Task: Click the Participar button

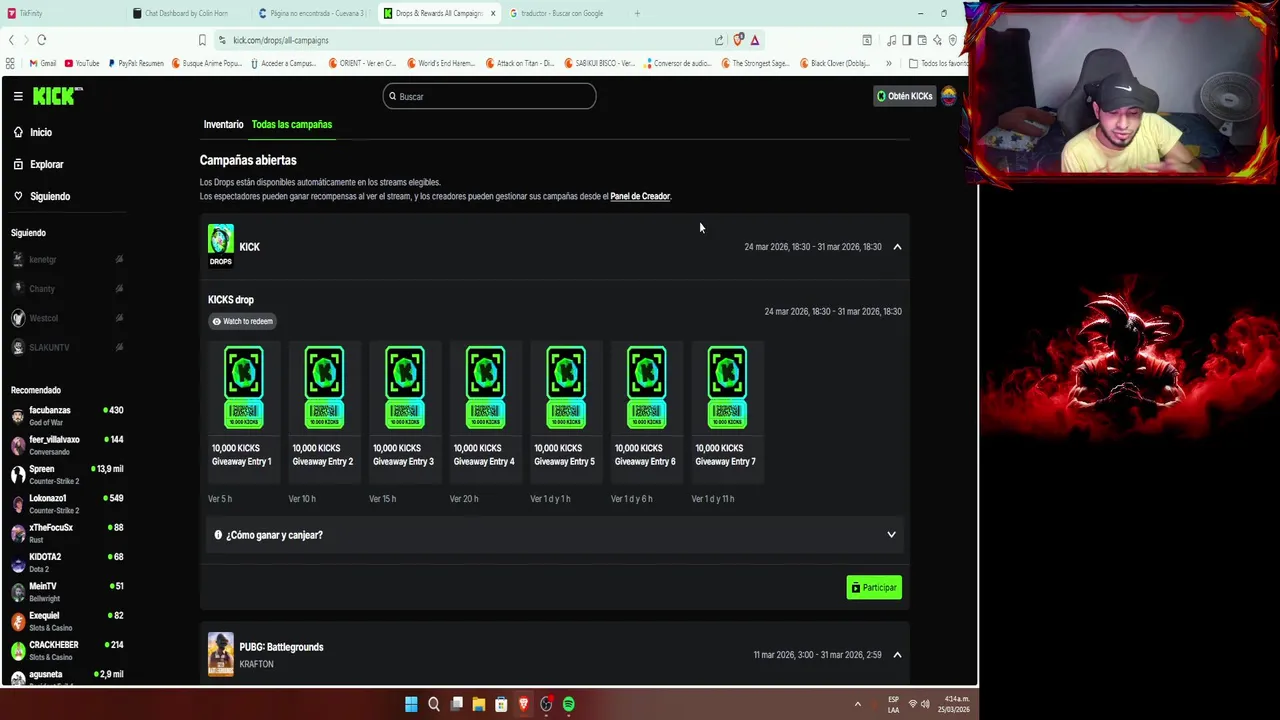Action: [x=874, y=587]
